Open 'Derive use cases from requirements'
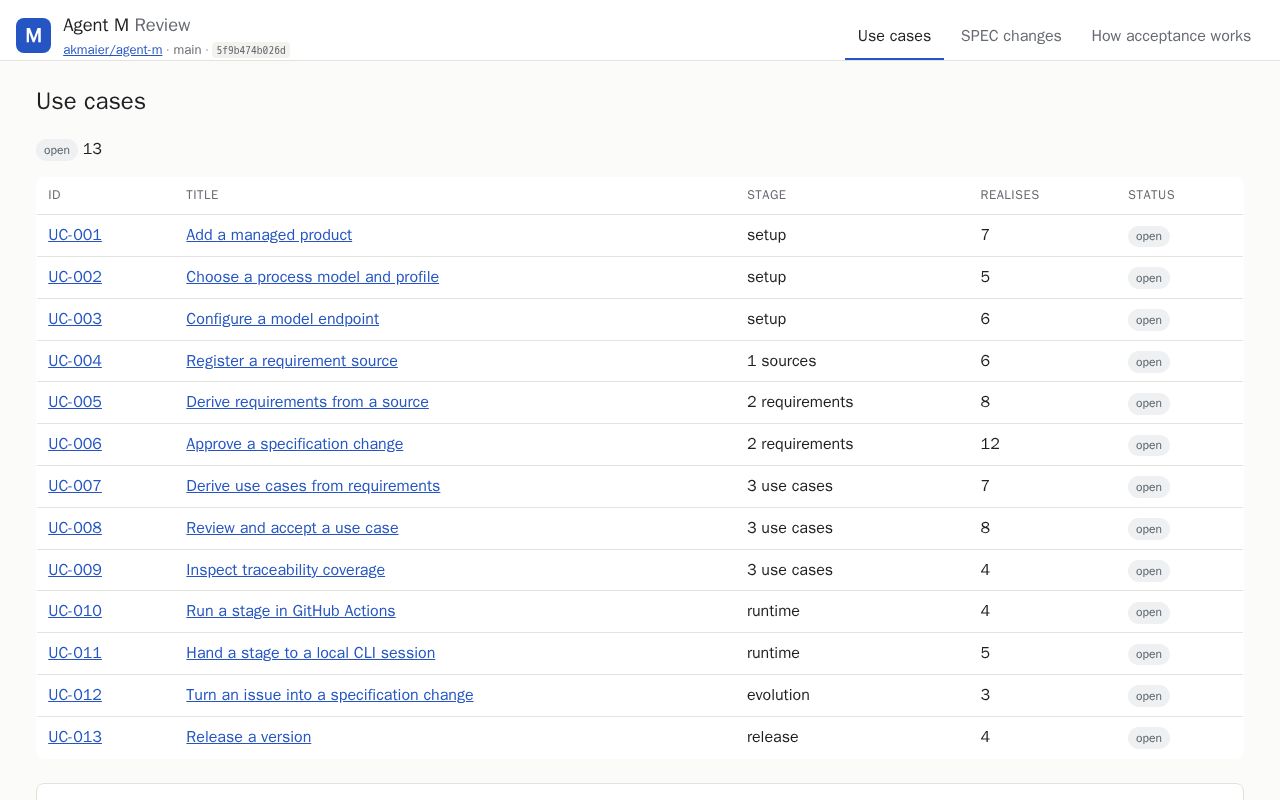The width and height of the screenshot is (1280, 800). [313, 486]
